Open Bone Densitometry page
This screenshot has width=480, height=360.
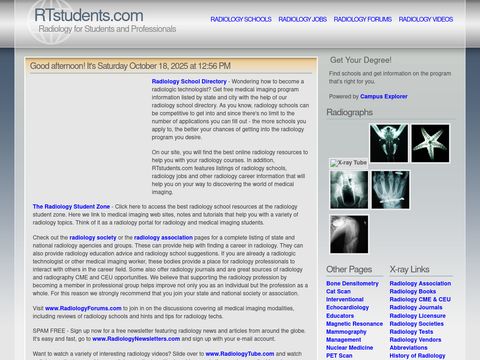[352, 283]
